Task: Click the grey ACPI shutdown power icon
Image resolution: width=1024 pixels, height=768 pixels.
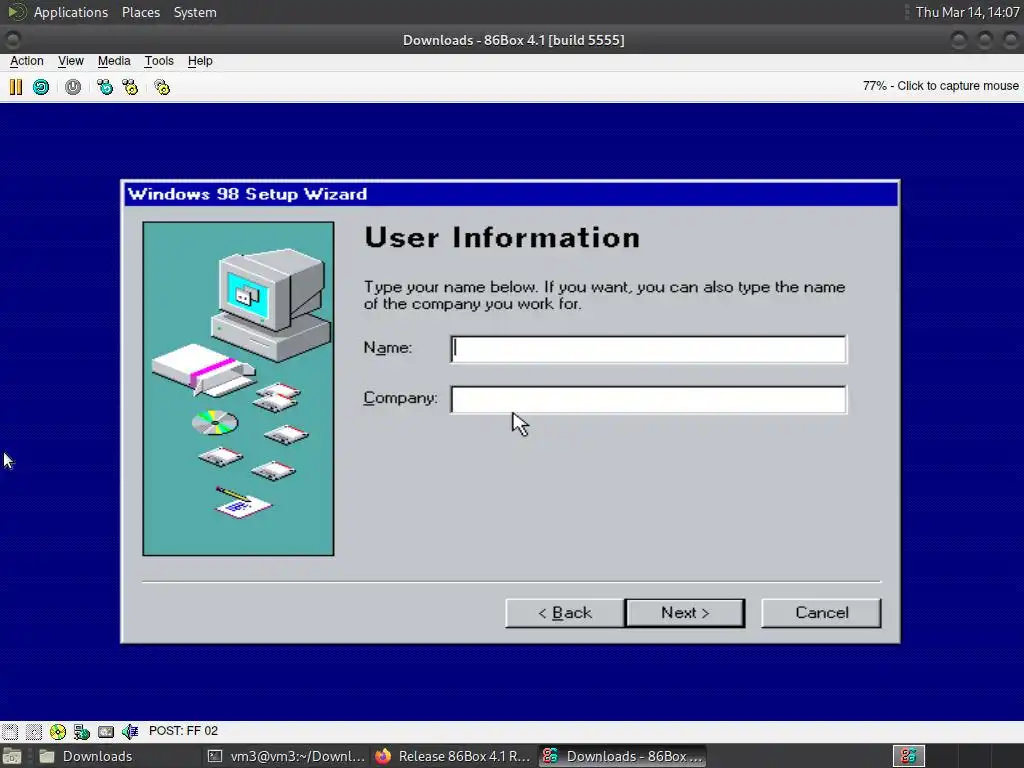Action: (x=73, y=87)
